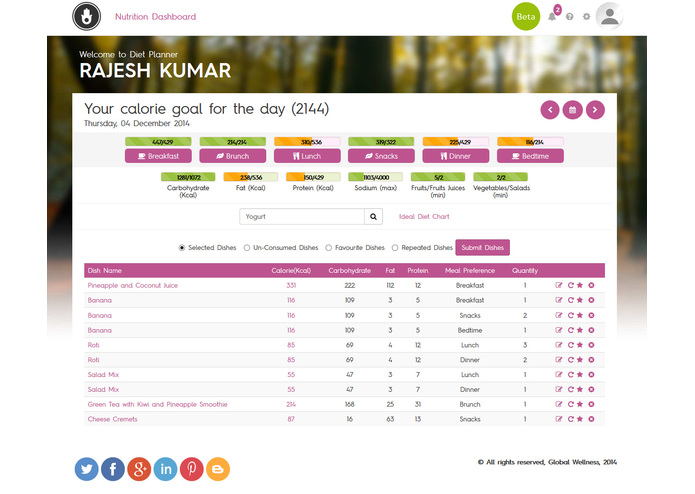Screen dimensions: 695x494
Task: Go to next day arrow
Action: [x=595, y=110]
